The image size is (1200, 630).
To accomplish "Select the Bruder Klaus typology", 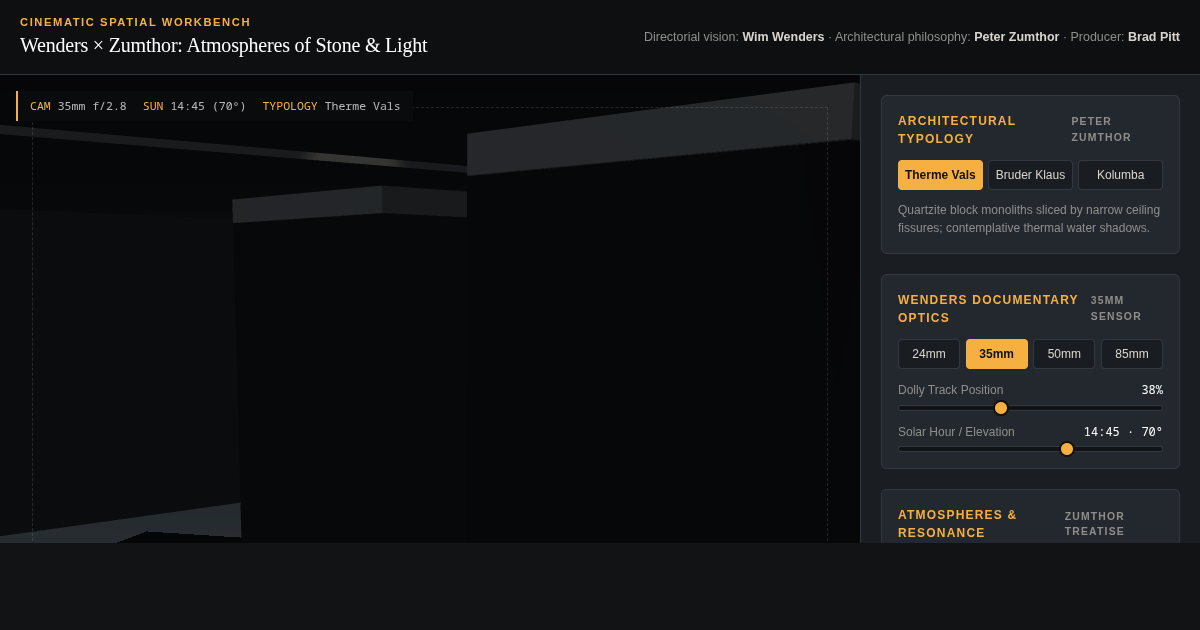I will coord(1030,175).
